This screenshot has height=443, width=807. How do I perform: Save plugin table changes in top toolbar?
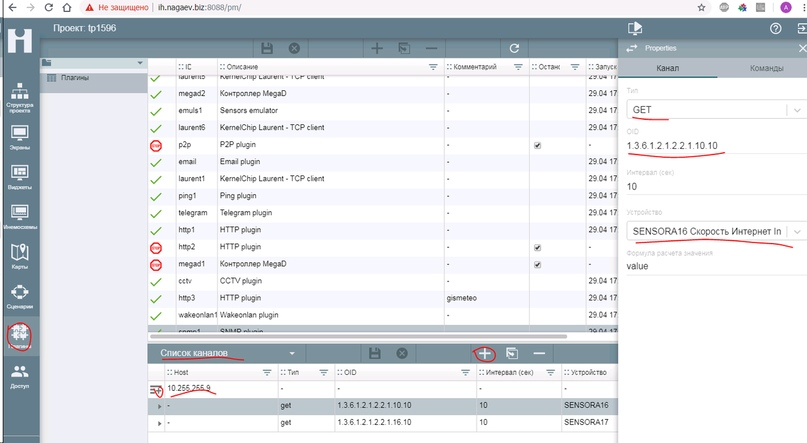267,48
